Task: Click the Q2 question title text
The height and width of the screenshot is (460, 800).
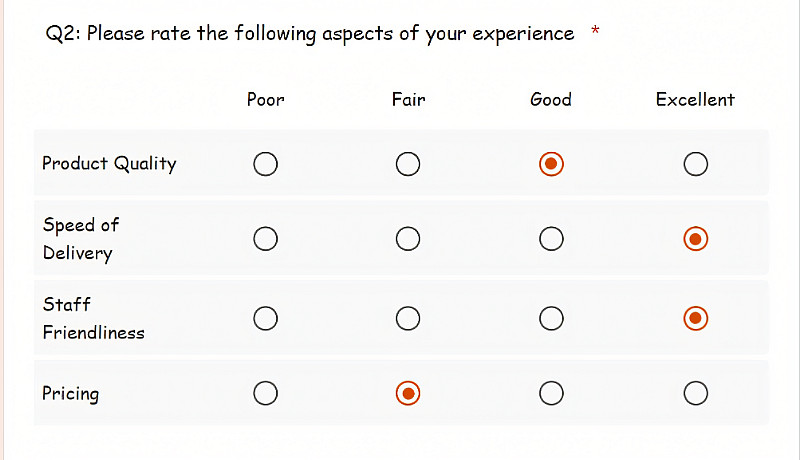Action: 310,33
